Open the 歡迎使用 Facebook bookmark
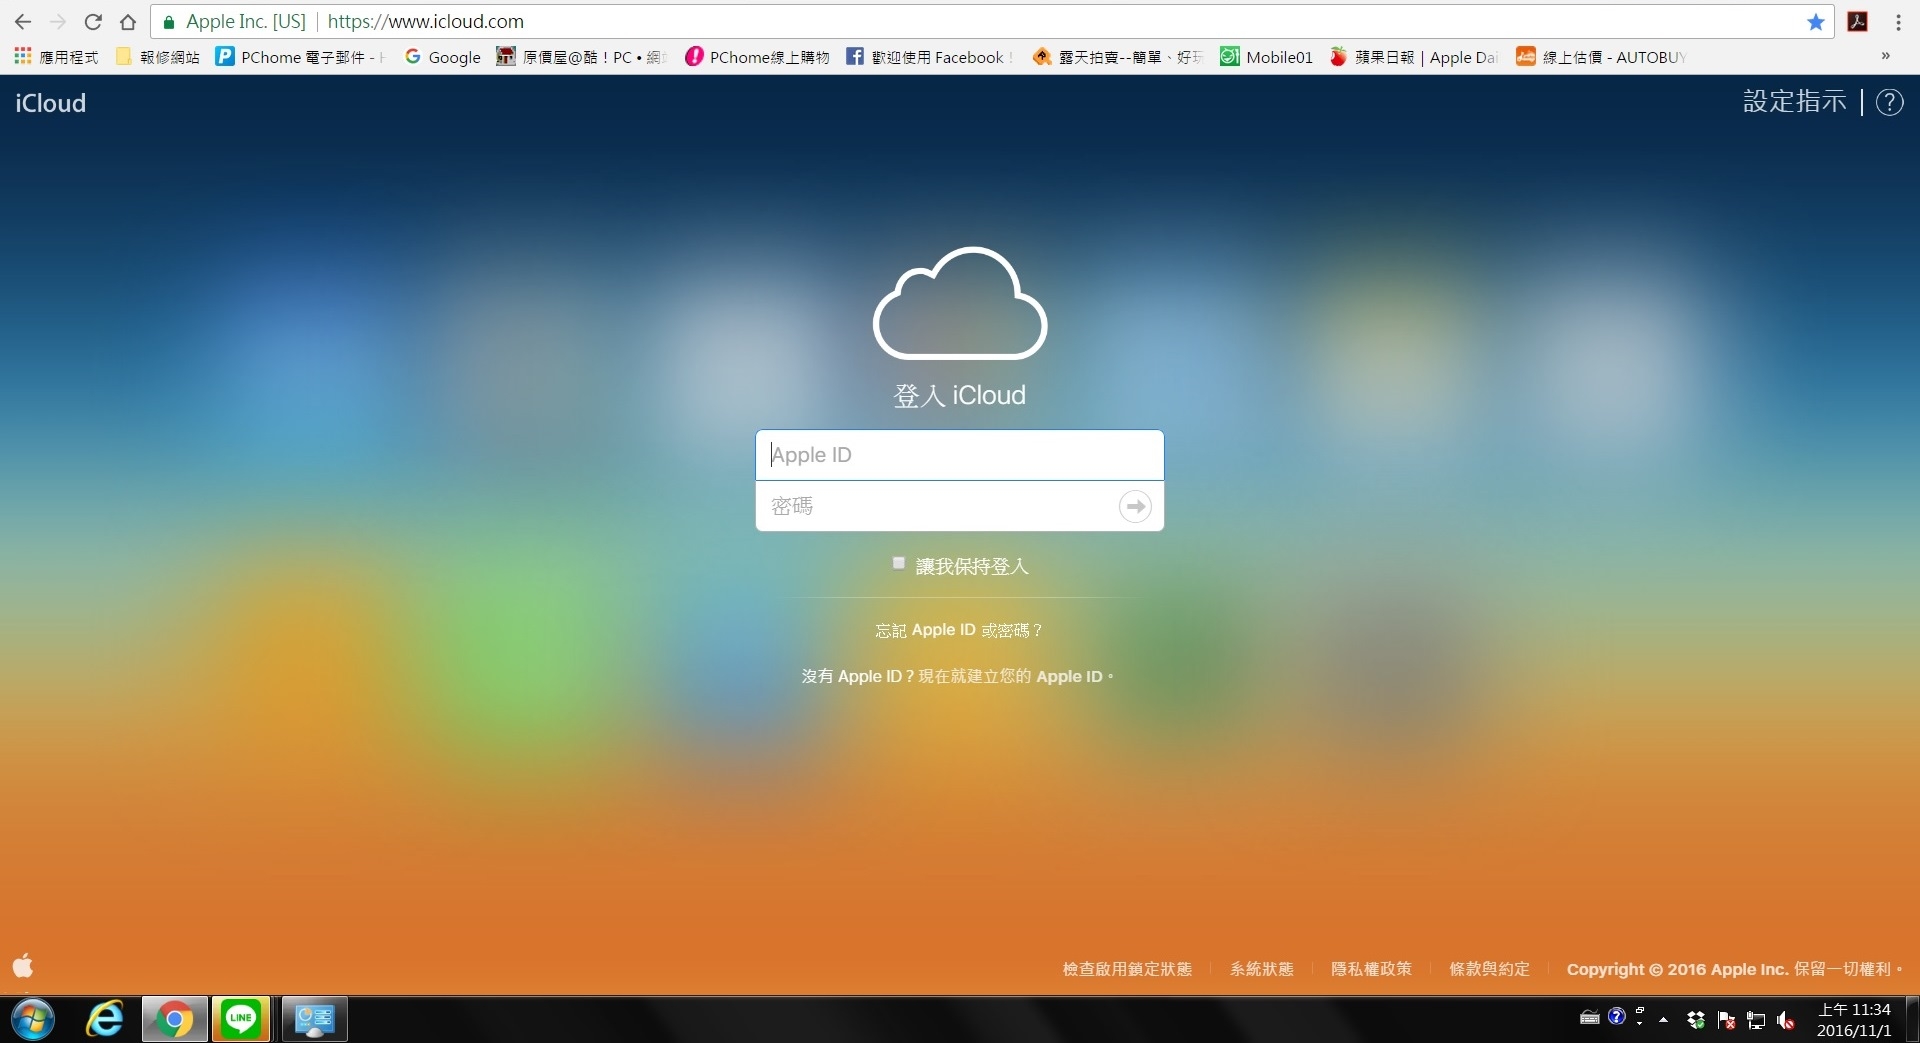The height and width of the screenshot is (1043, 1920). pos(929,57)
